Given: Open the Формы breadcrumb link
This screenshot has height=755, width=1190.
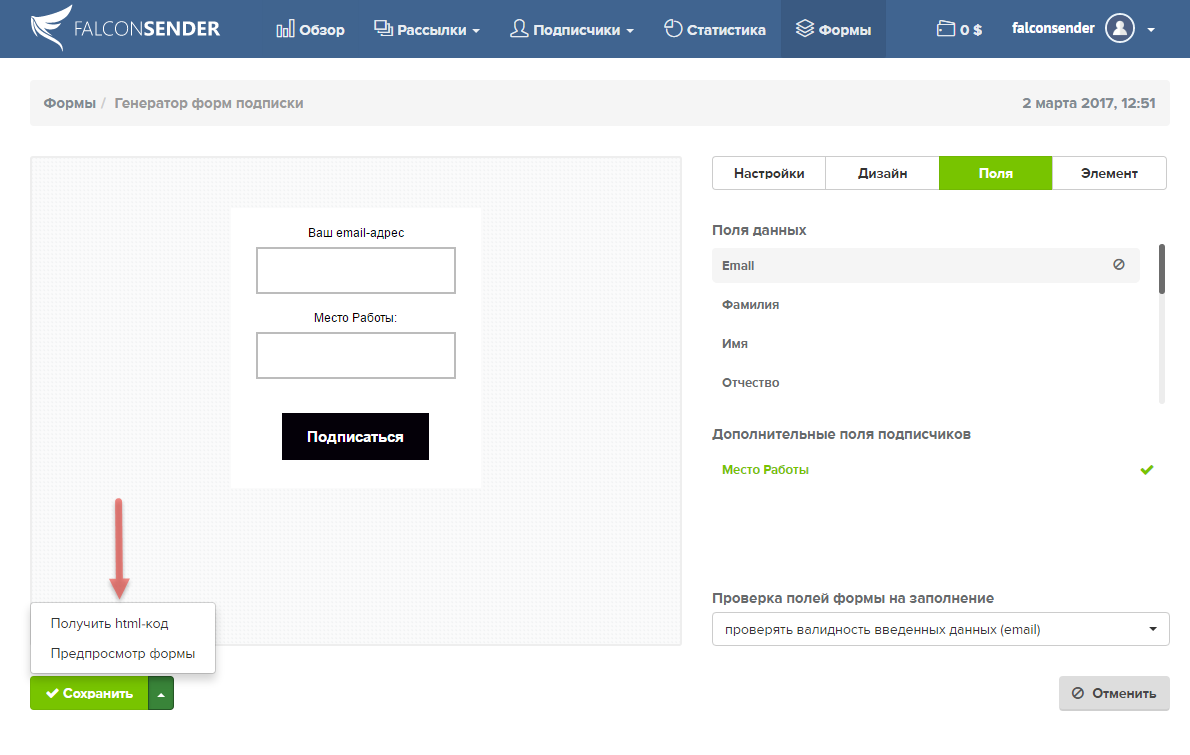Looking at the screenshot, I should click(x=69, y=103).
